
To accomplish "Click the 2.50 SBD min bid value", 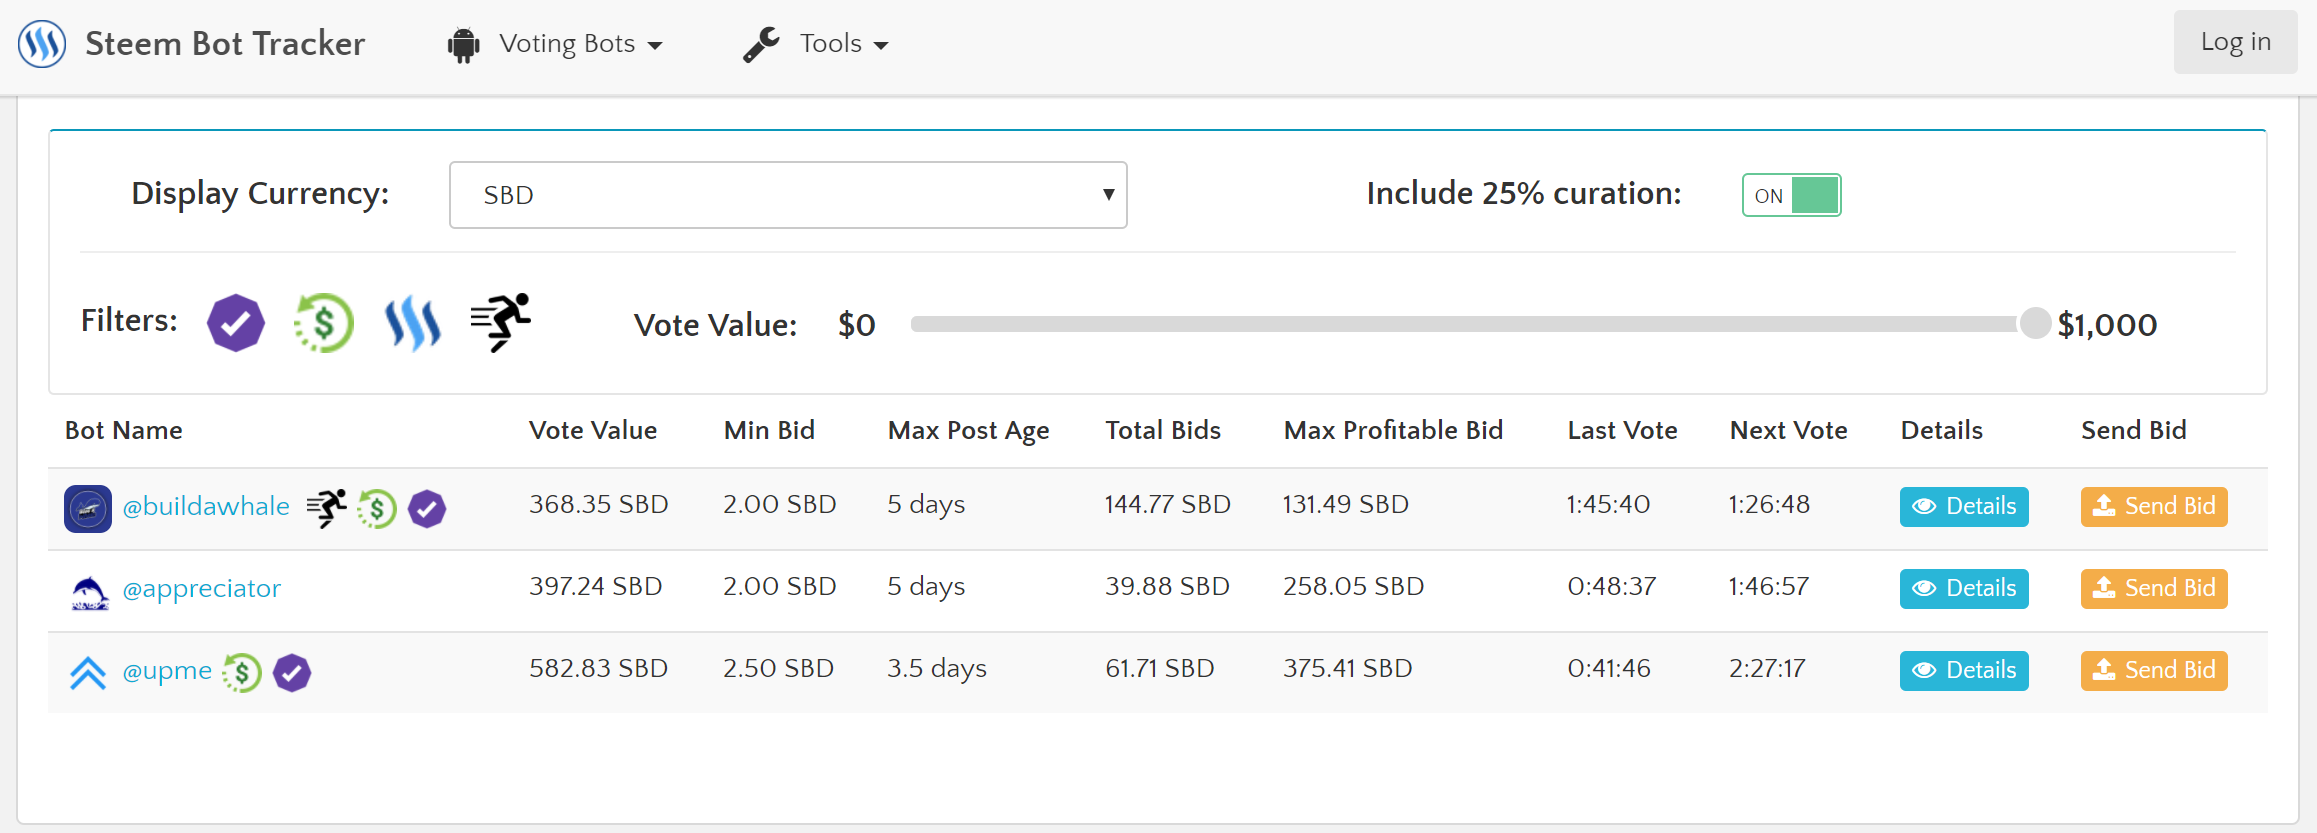I will [x=778, y=669].
